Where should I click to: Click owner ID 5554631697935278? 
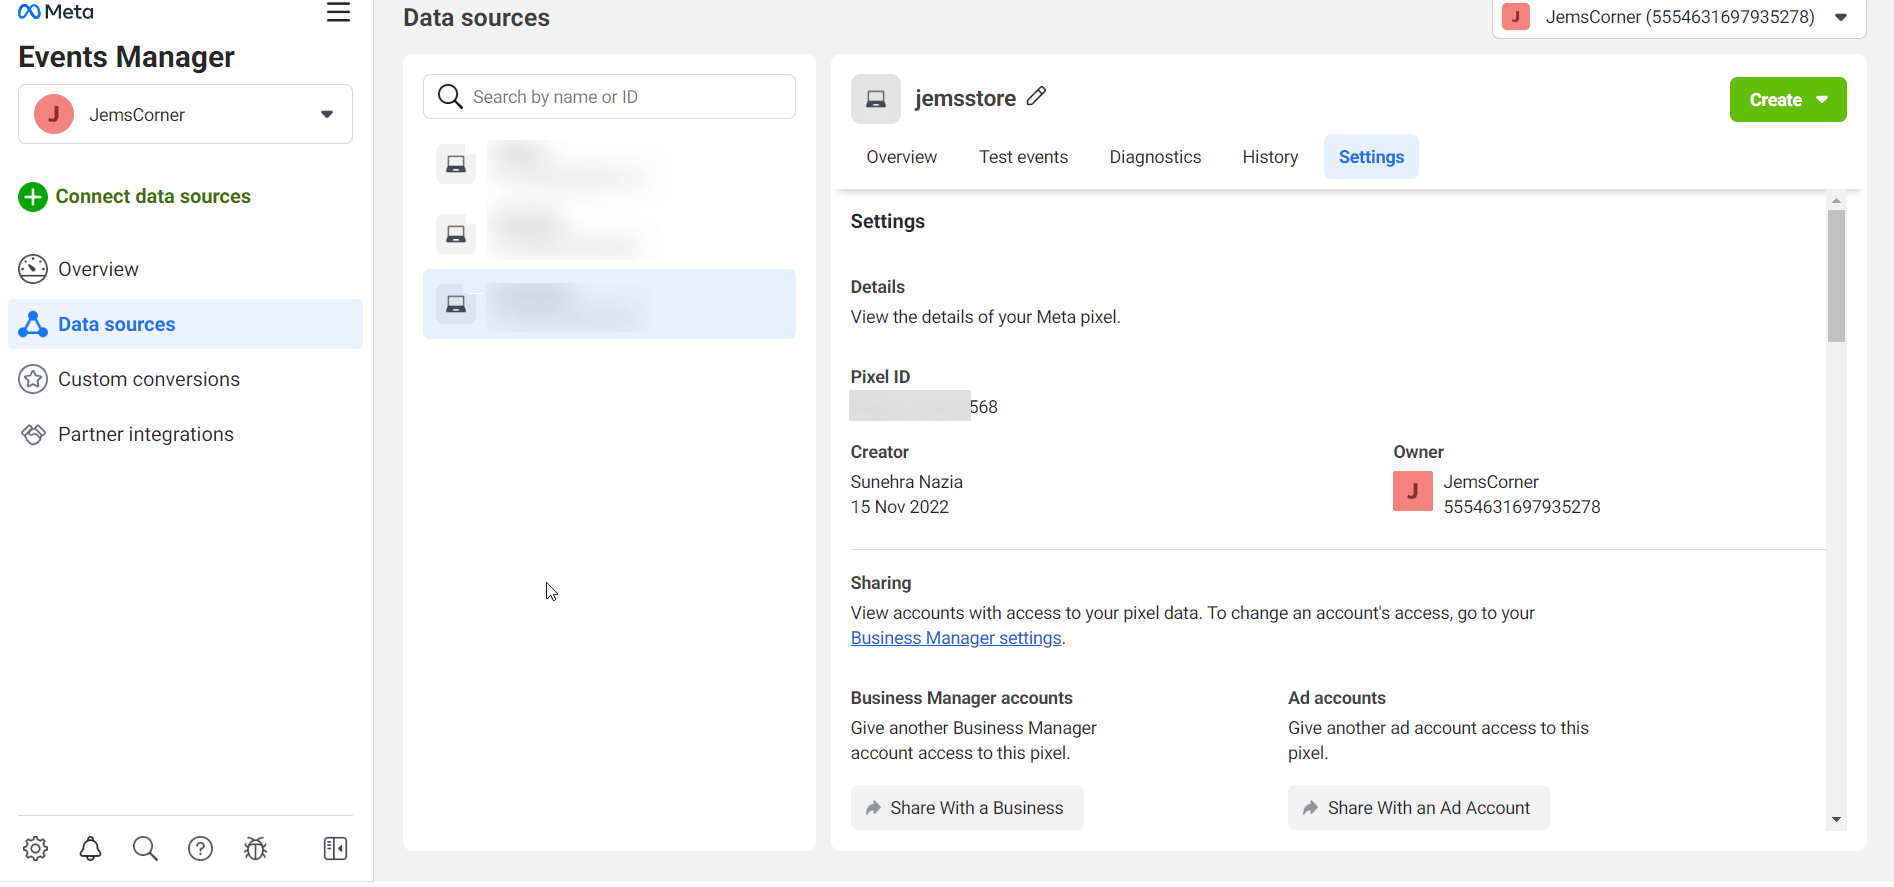pos(1522,507)
